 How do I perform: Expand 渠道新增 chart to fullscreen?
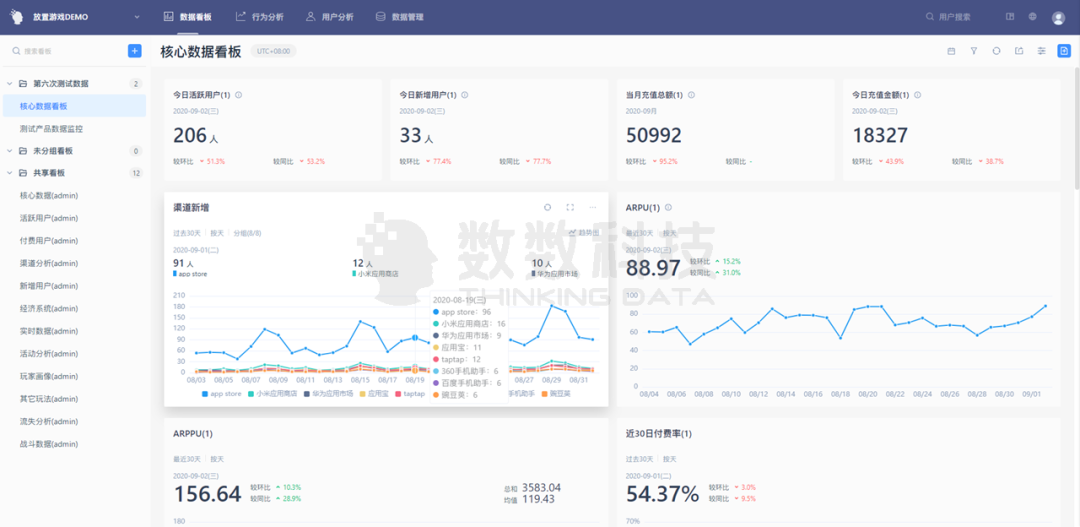tap(570, 207)
